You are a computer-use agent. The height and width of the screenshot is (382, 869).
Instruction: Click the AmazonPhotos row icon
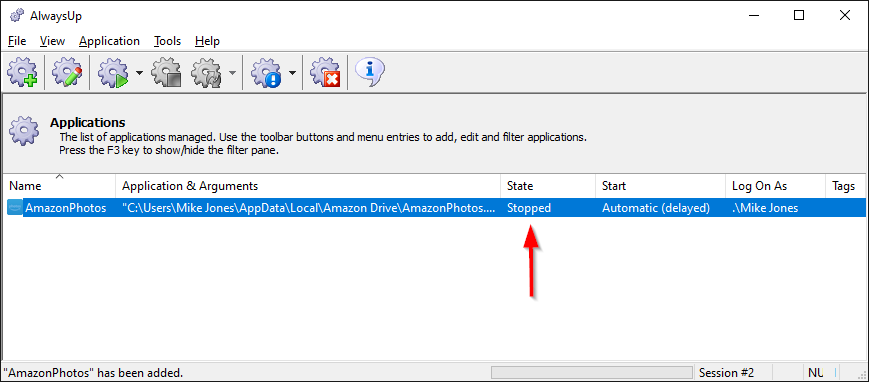14,208
